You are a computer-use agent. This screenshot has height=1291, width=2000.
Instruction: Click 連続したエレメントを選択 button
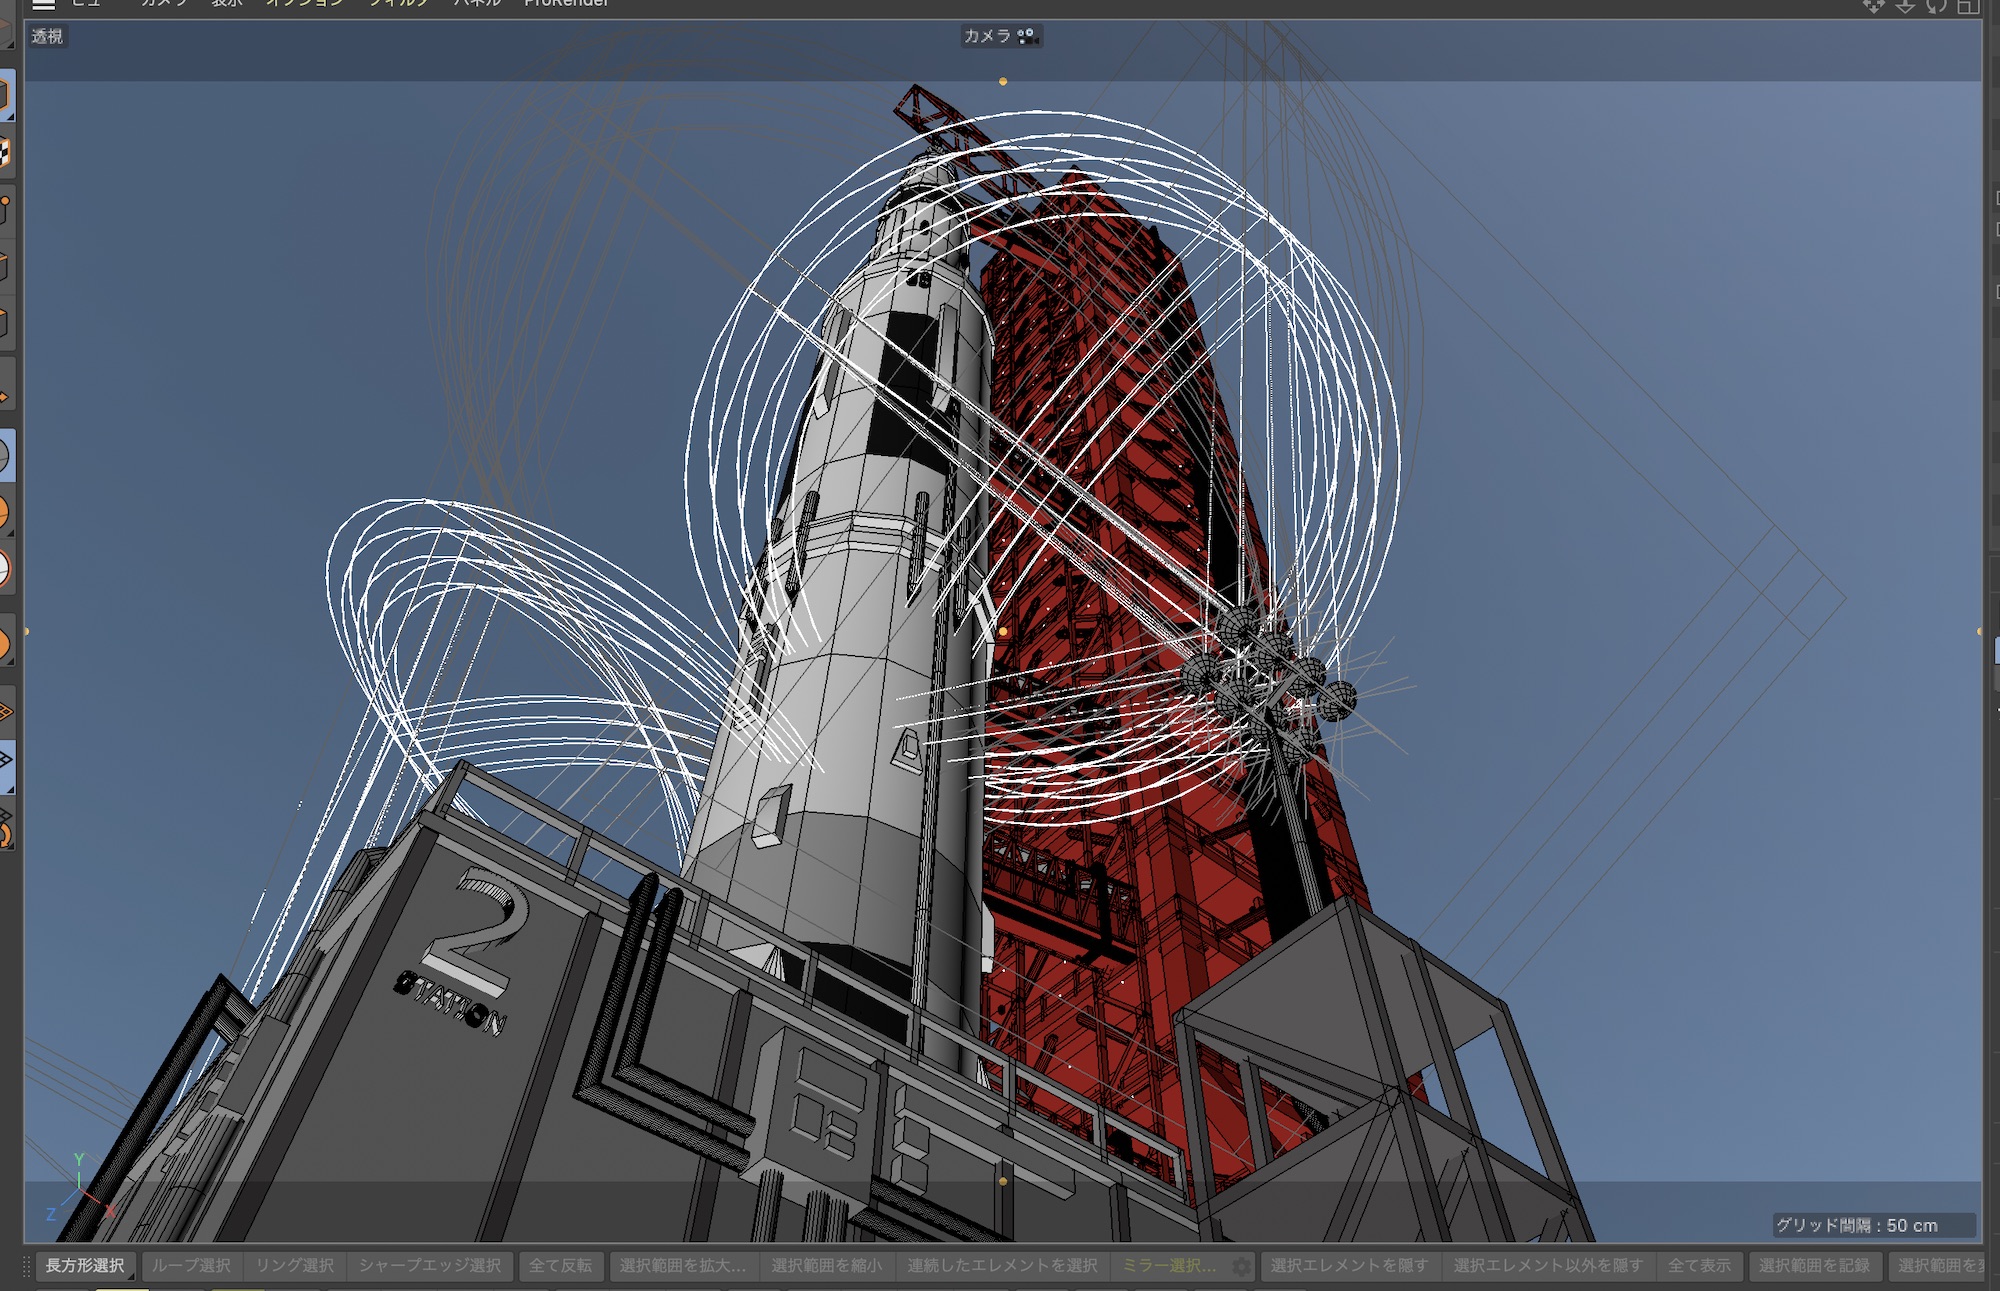pos(1002,1266)
